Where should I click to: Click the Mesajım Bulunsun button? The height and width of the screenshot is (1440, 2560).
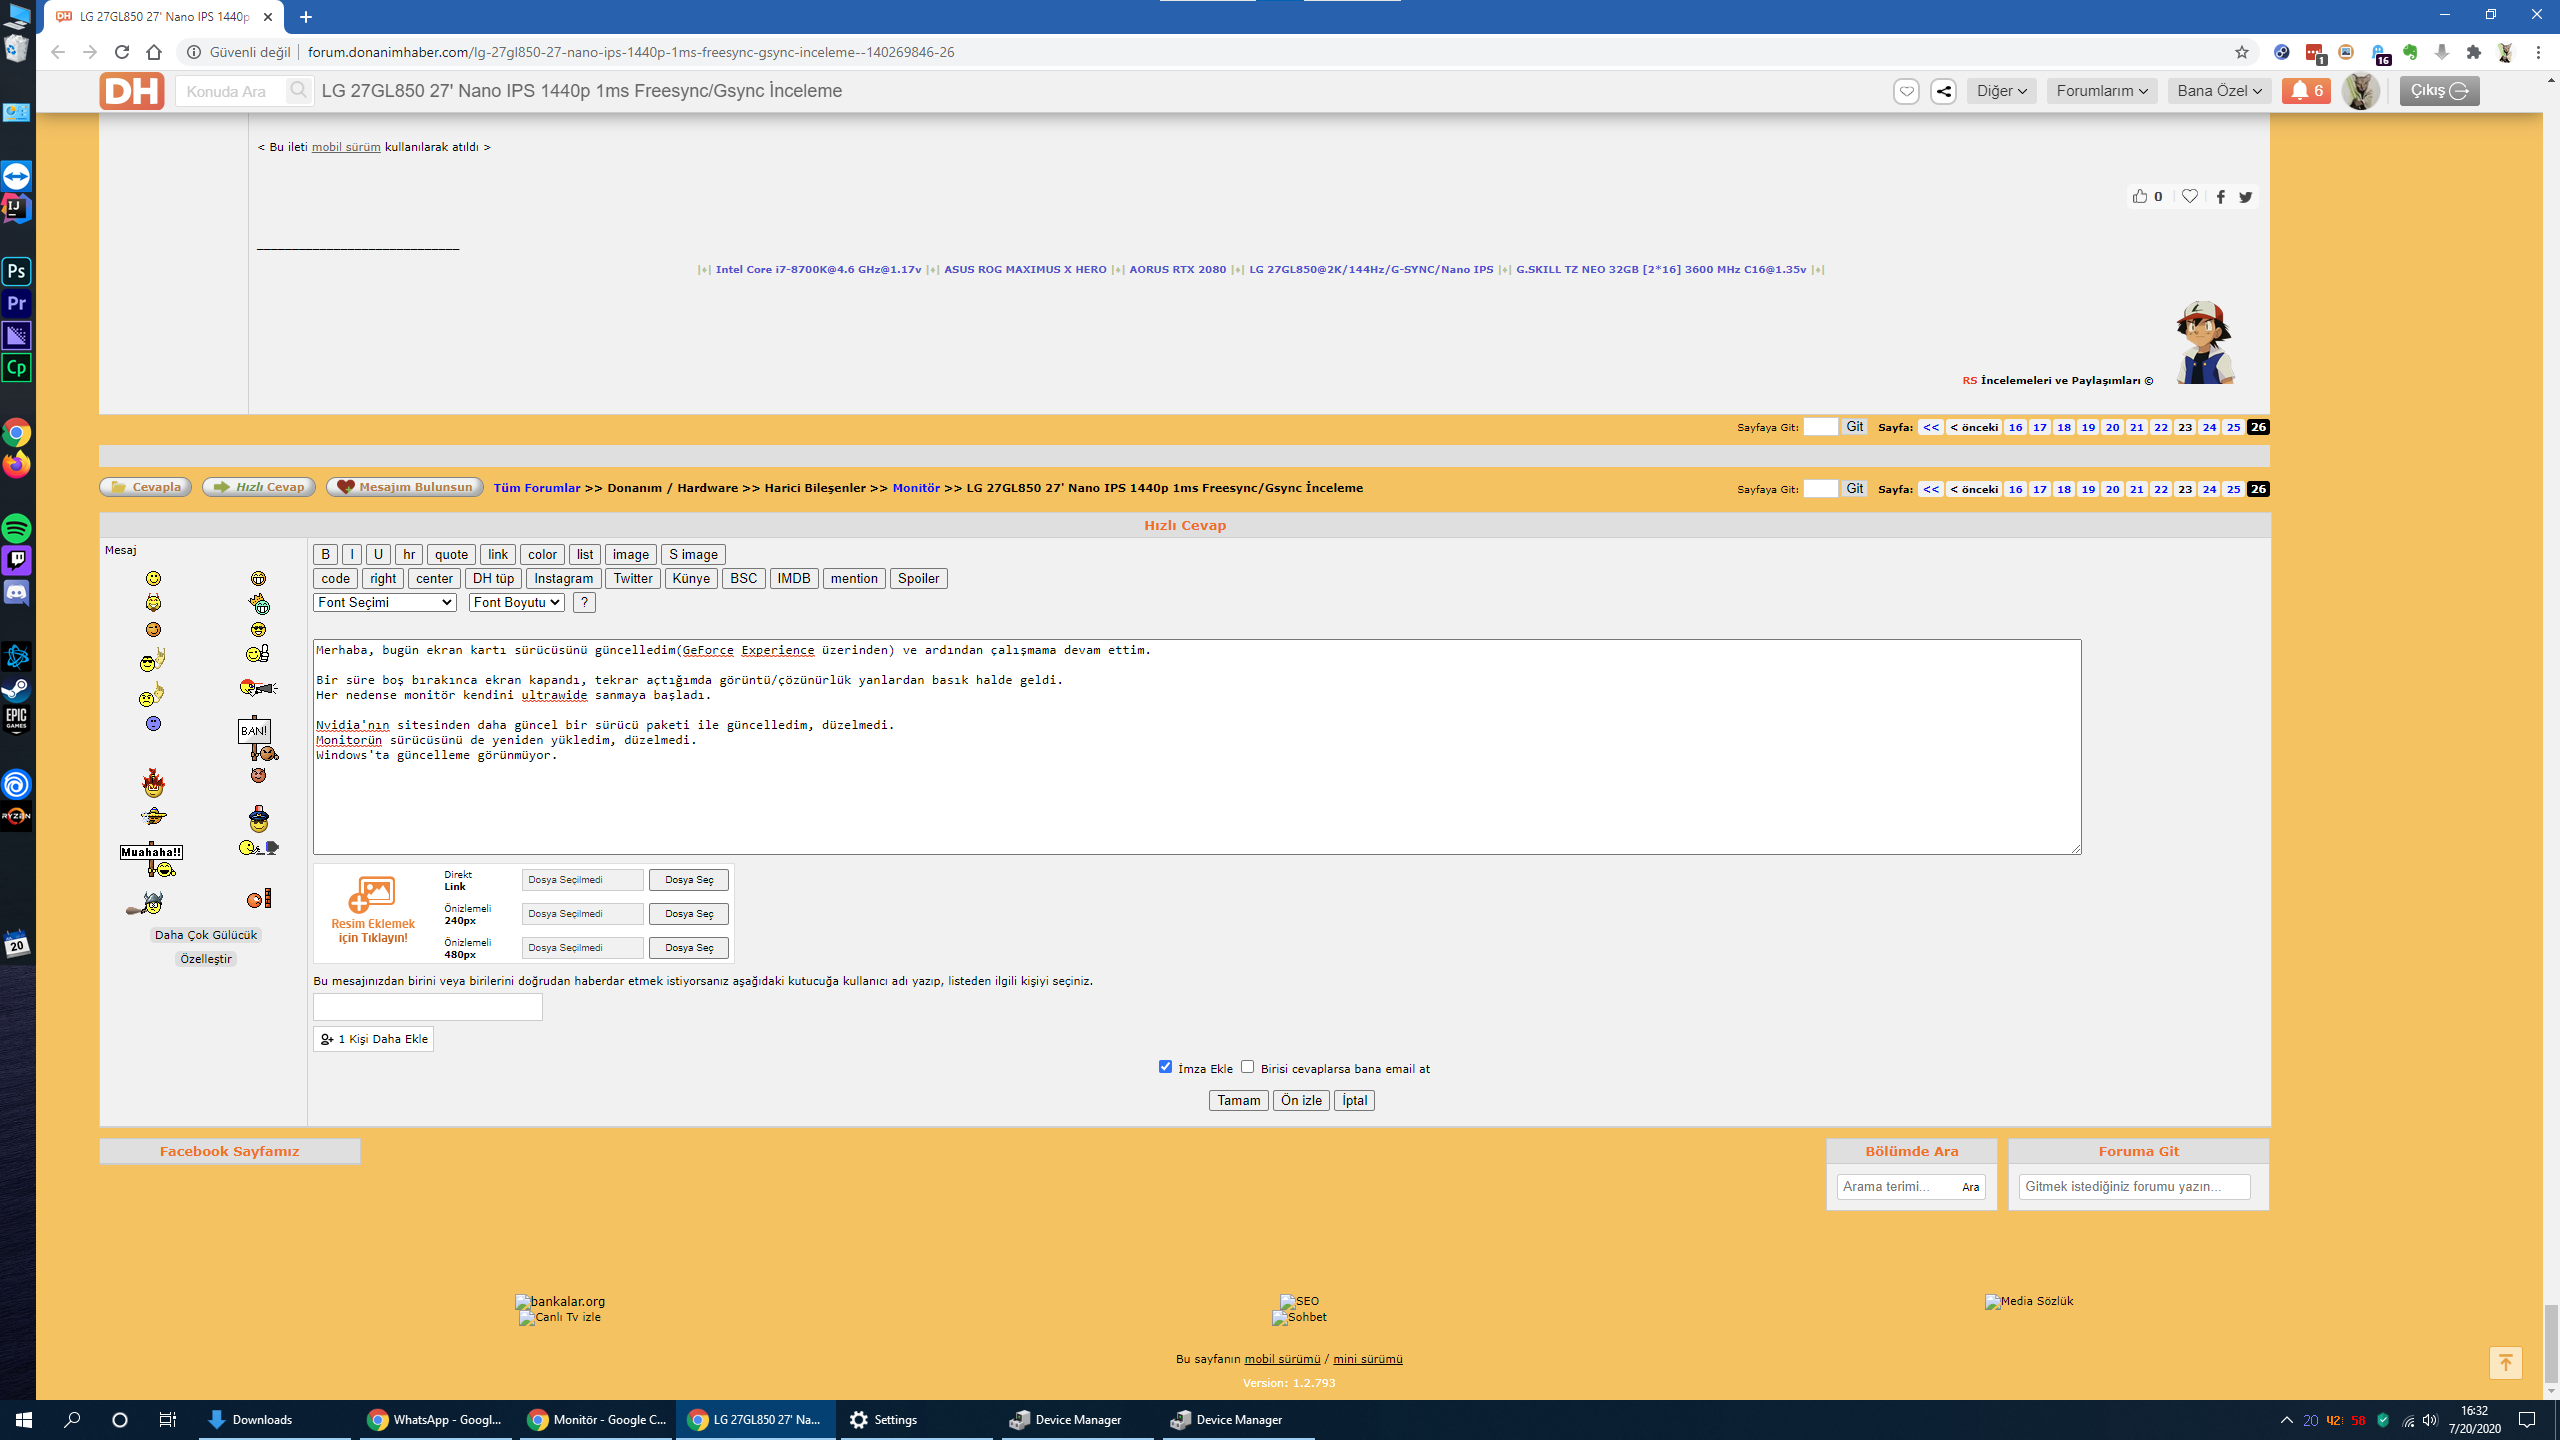click(405, 487)
